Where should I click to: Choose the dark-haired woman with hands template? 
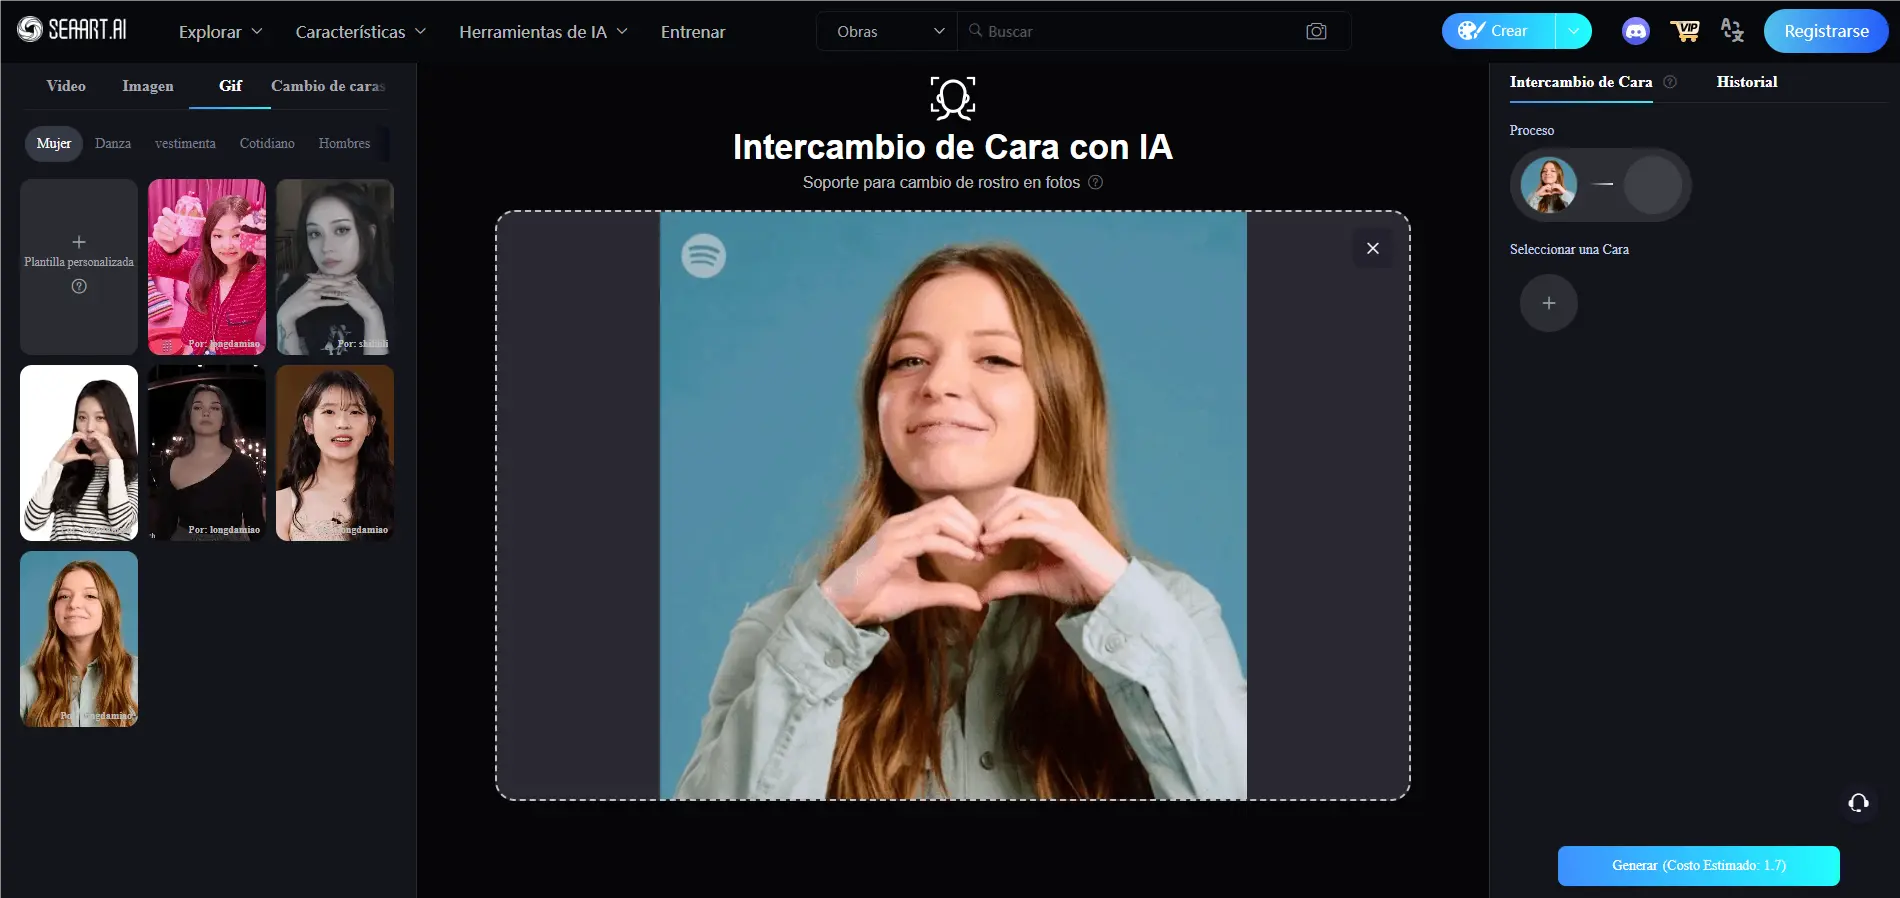pos(335,267)
